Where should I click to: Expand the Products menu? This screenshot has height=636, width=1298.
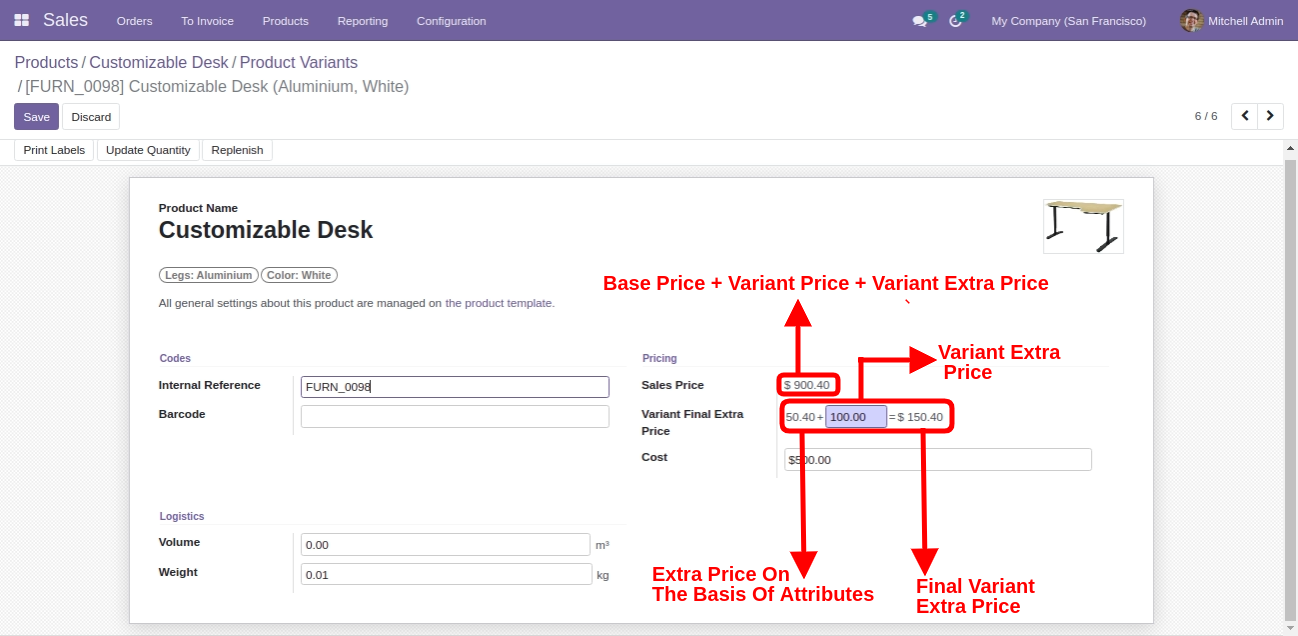pyautogui.click(x=285, y=21)
